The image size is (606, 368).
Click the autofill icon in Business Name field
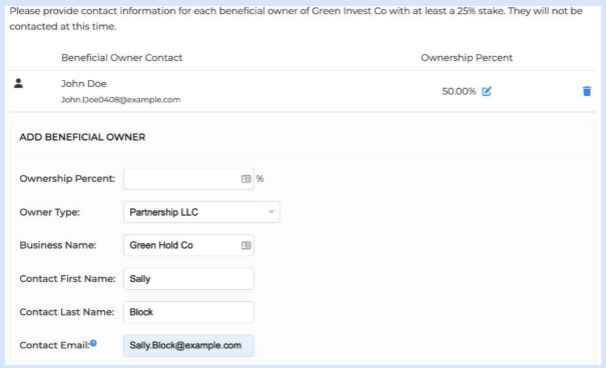coord(246,245)
